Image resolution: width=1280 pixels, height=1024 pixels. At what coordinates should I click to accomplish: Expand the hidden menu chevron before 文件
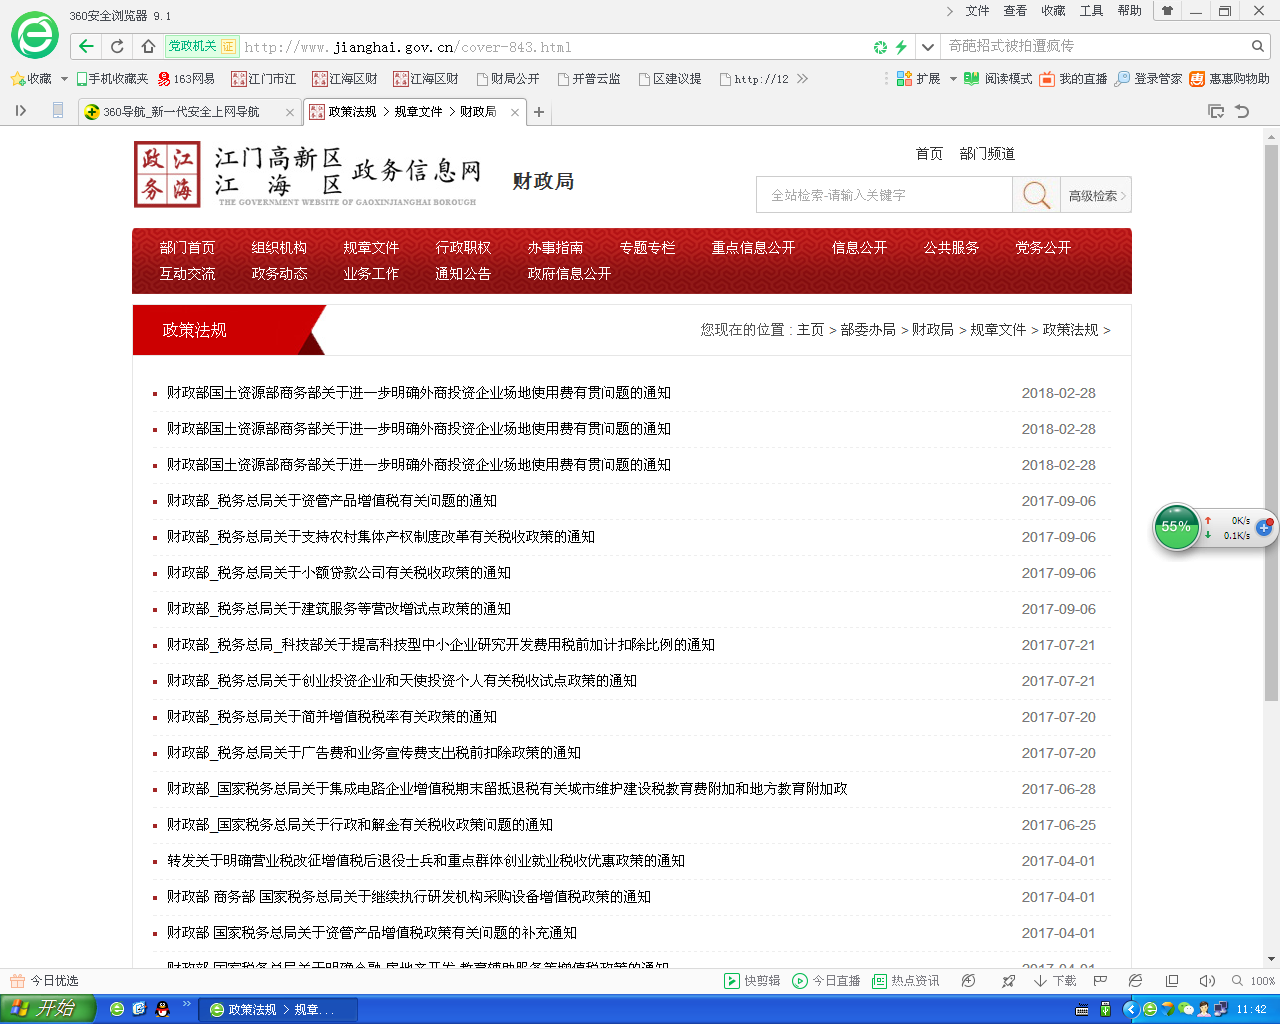(950, 11)
